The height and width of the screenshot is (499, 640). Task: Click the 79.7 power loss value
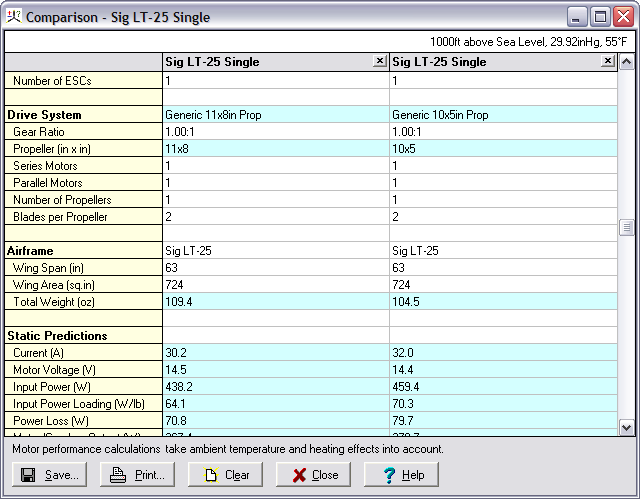402,421
